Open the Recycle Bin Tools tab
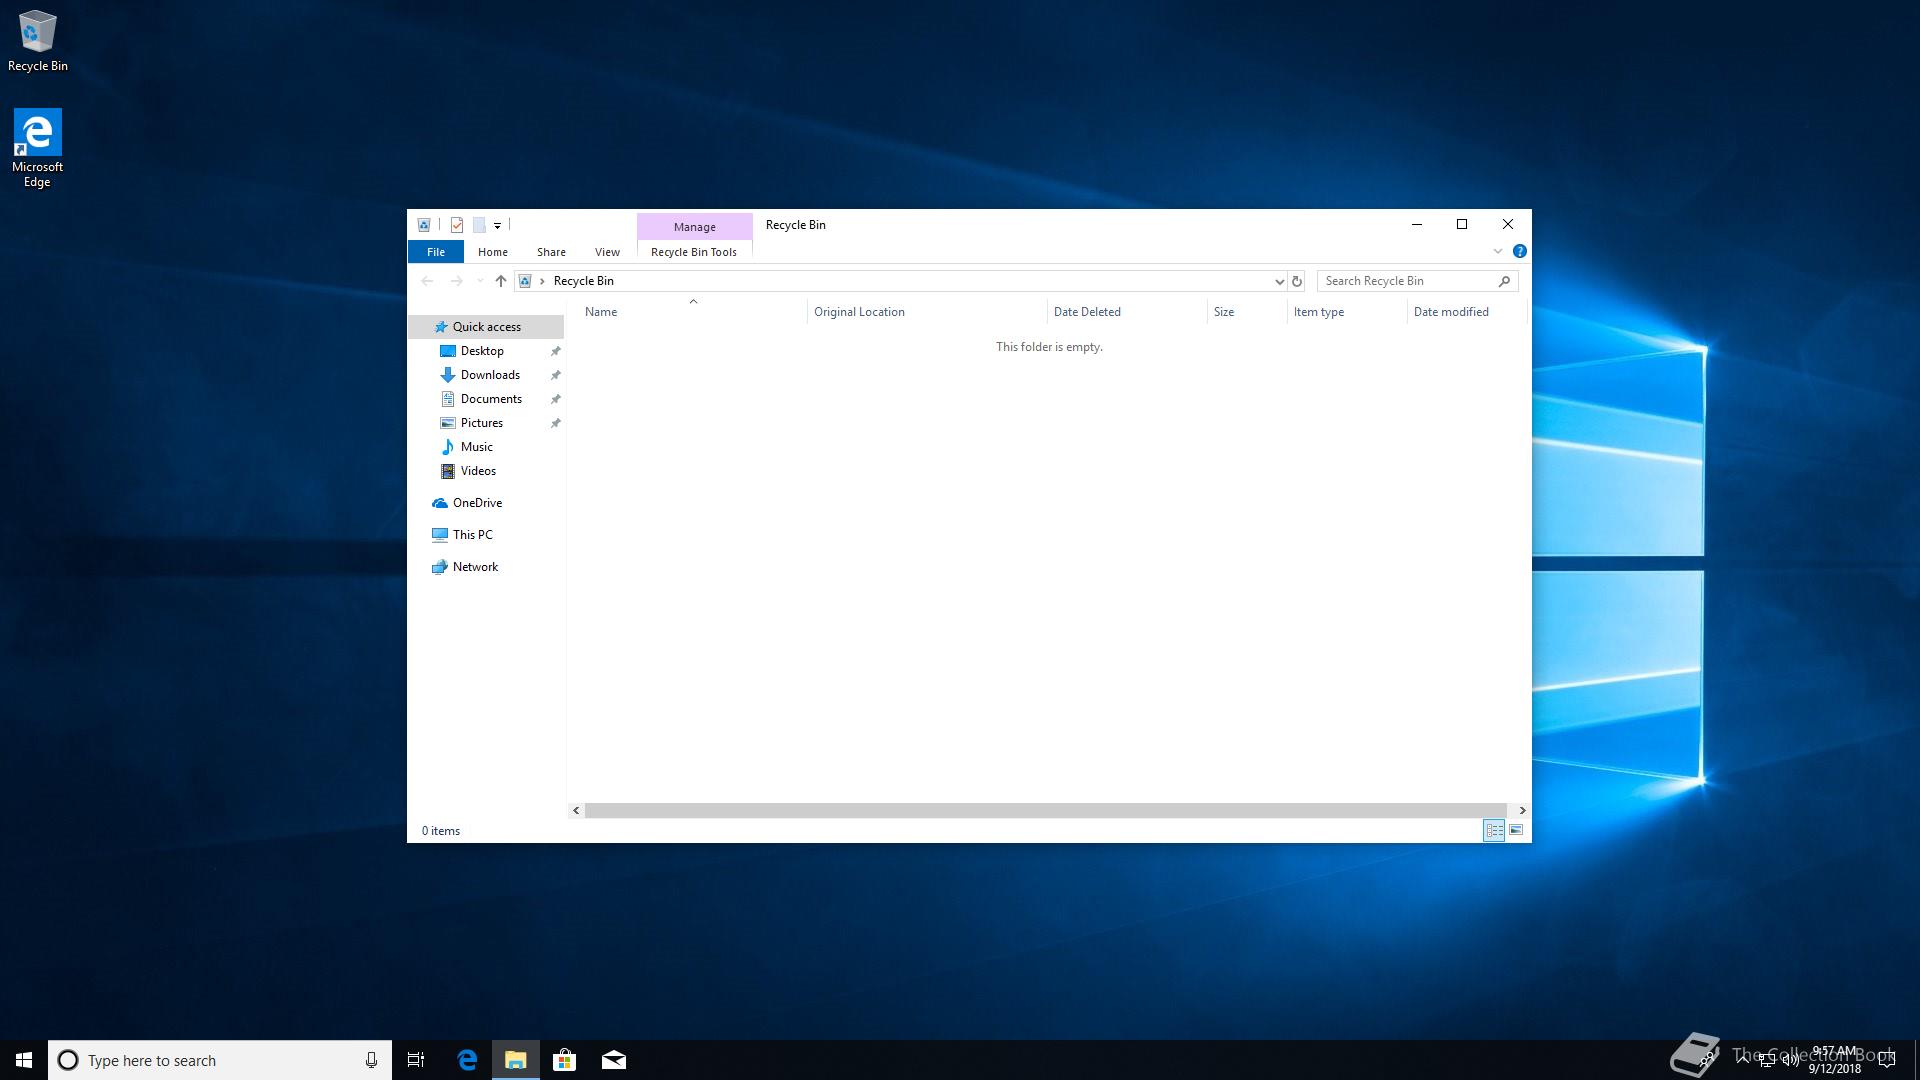Image resolution: width=1920 pixels, height=1080 pixels. [x=694, y=252]
